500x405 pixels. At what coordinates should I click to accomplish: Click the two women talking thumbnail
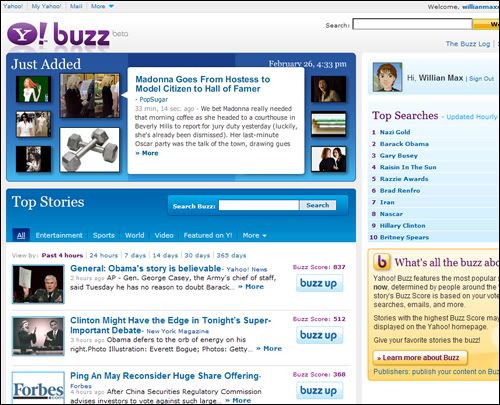pos(329,159)
